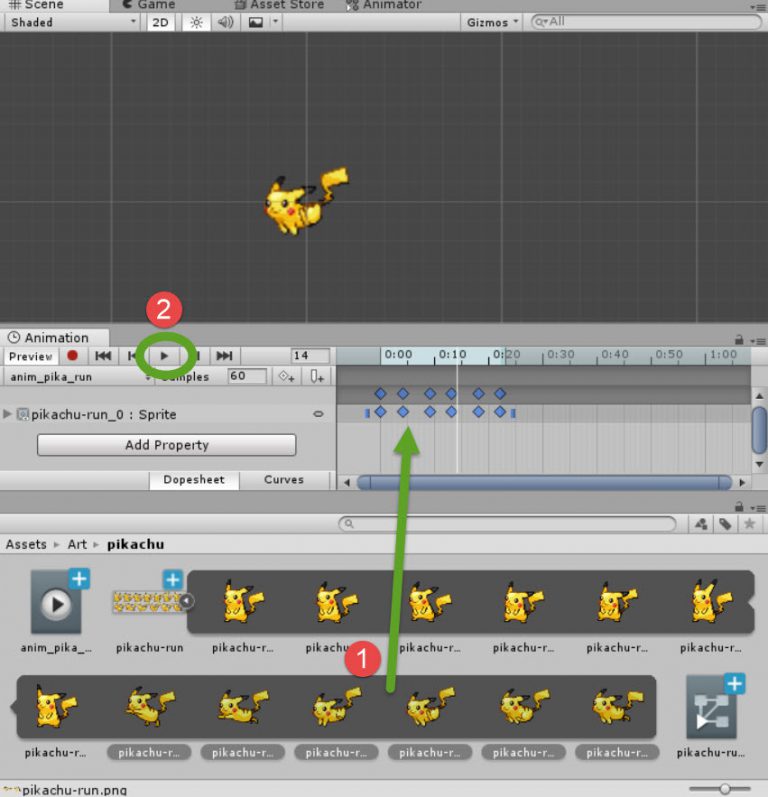This screenshot has width=768, height=797.
Task: Open the Gizmos dropdown
Action: 491,22
